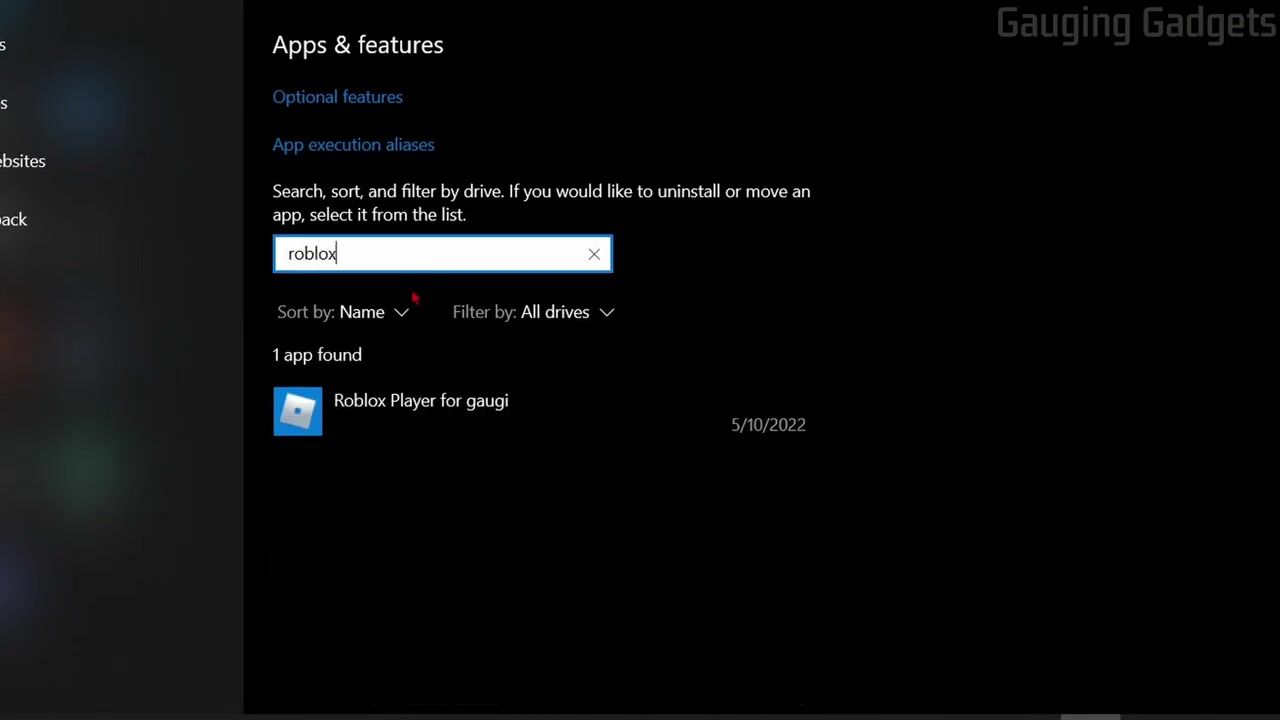Open App execution aliases link
This screenshot has height=720, width=1280.
coord(353,145)
